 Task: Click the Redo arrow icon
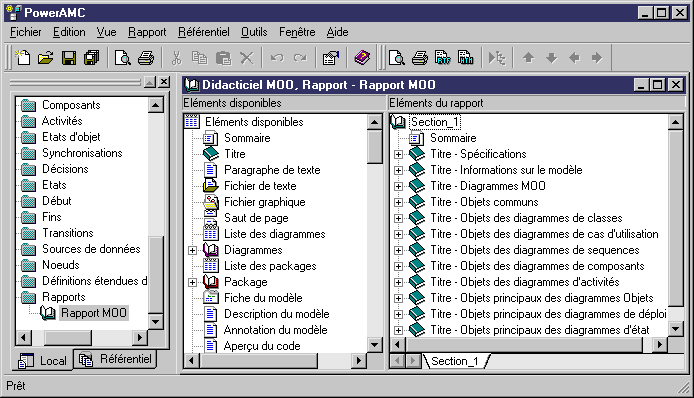coord(300,58)
